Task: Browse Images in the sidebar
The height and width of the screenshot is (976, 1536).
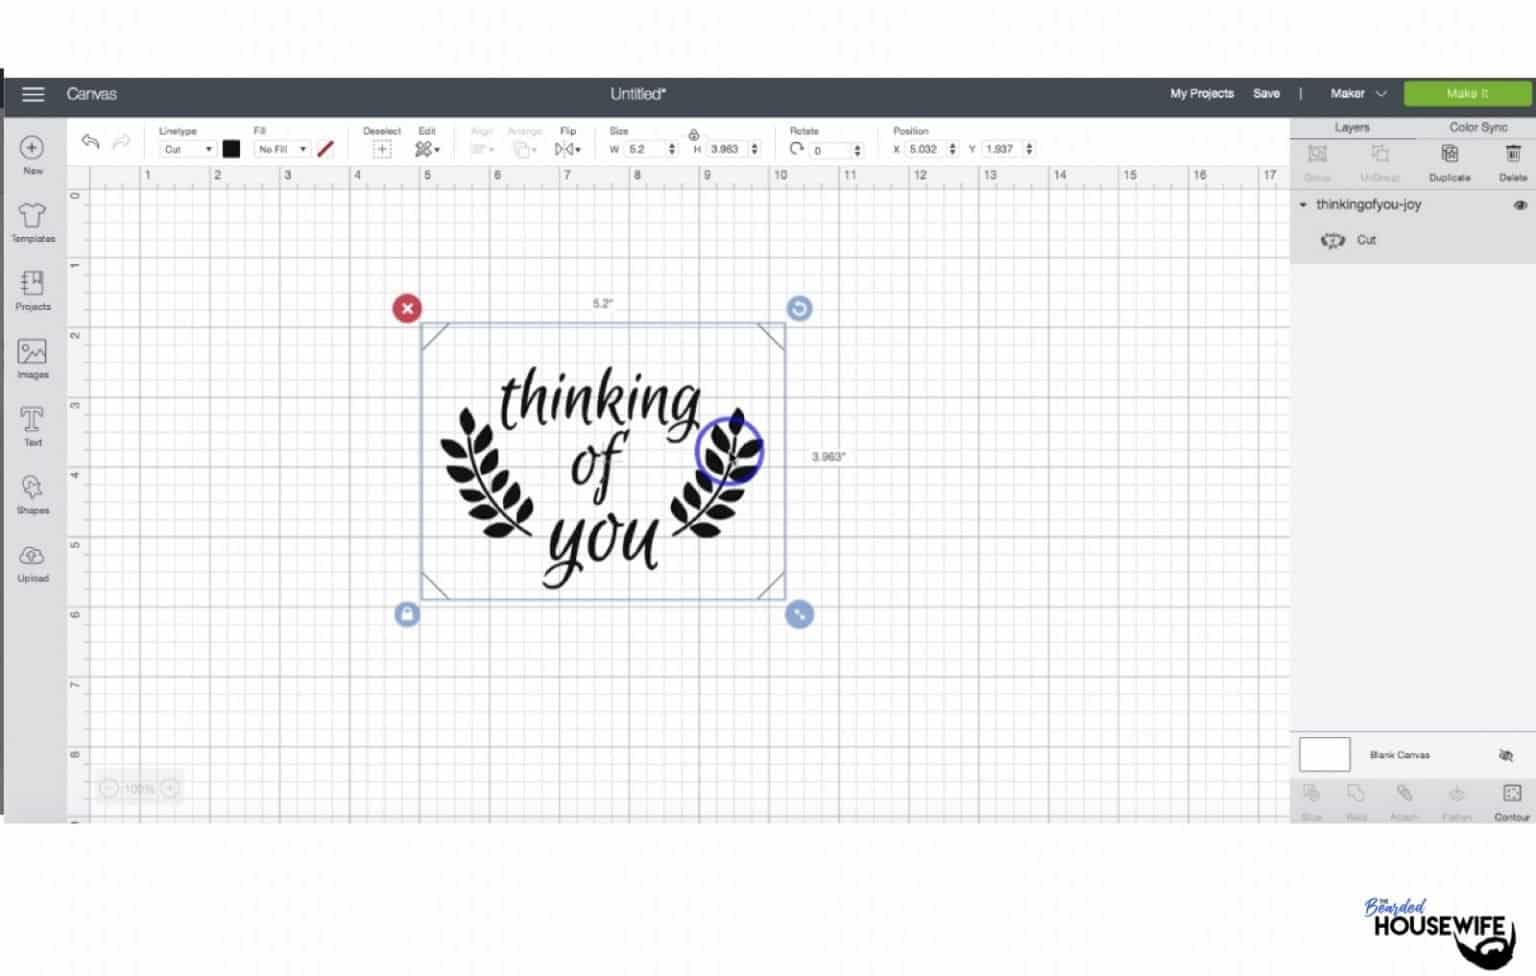Action: pyautogui.click(x=32, y=357)
